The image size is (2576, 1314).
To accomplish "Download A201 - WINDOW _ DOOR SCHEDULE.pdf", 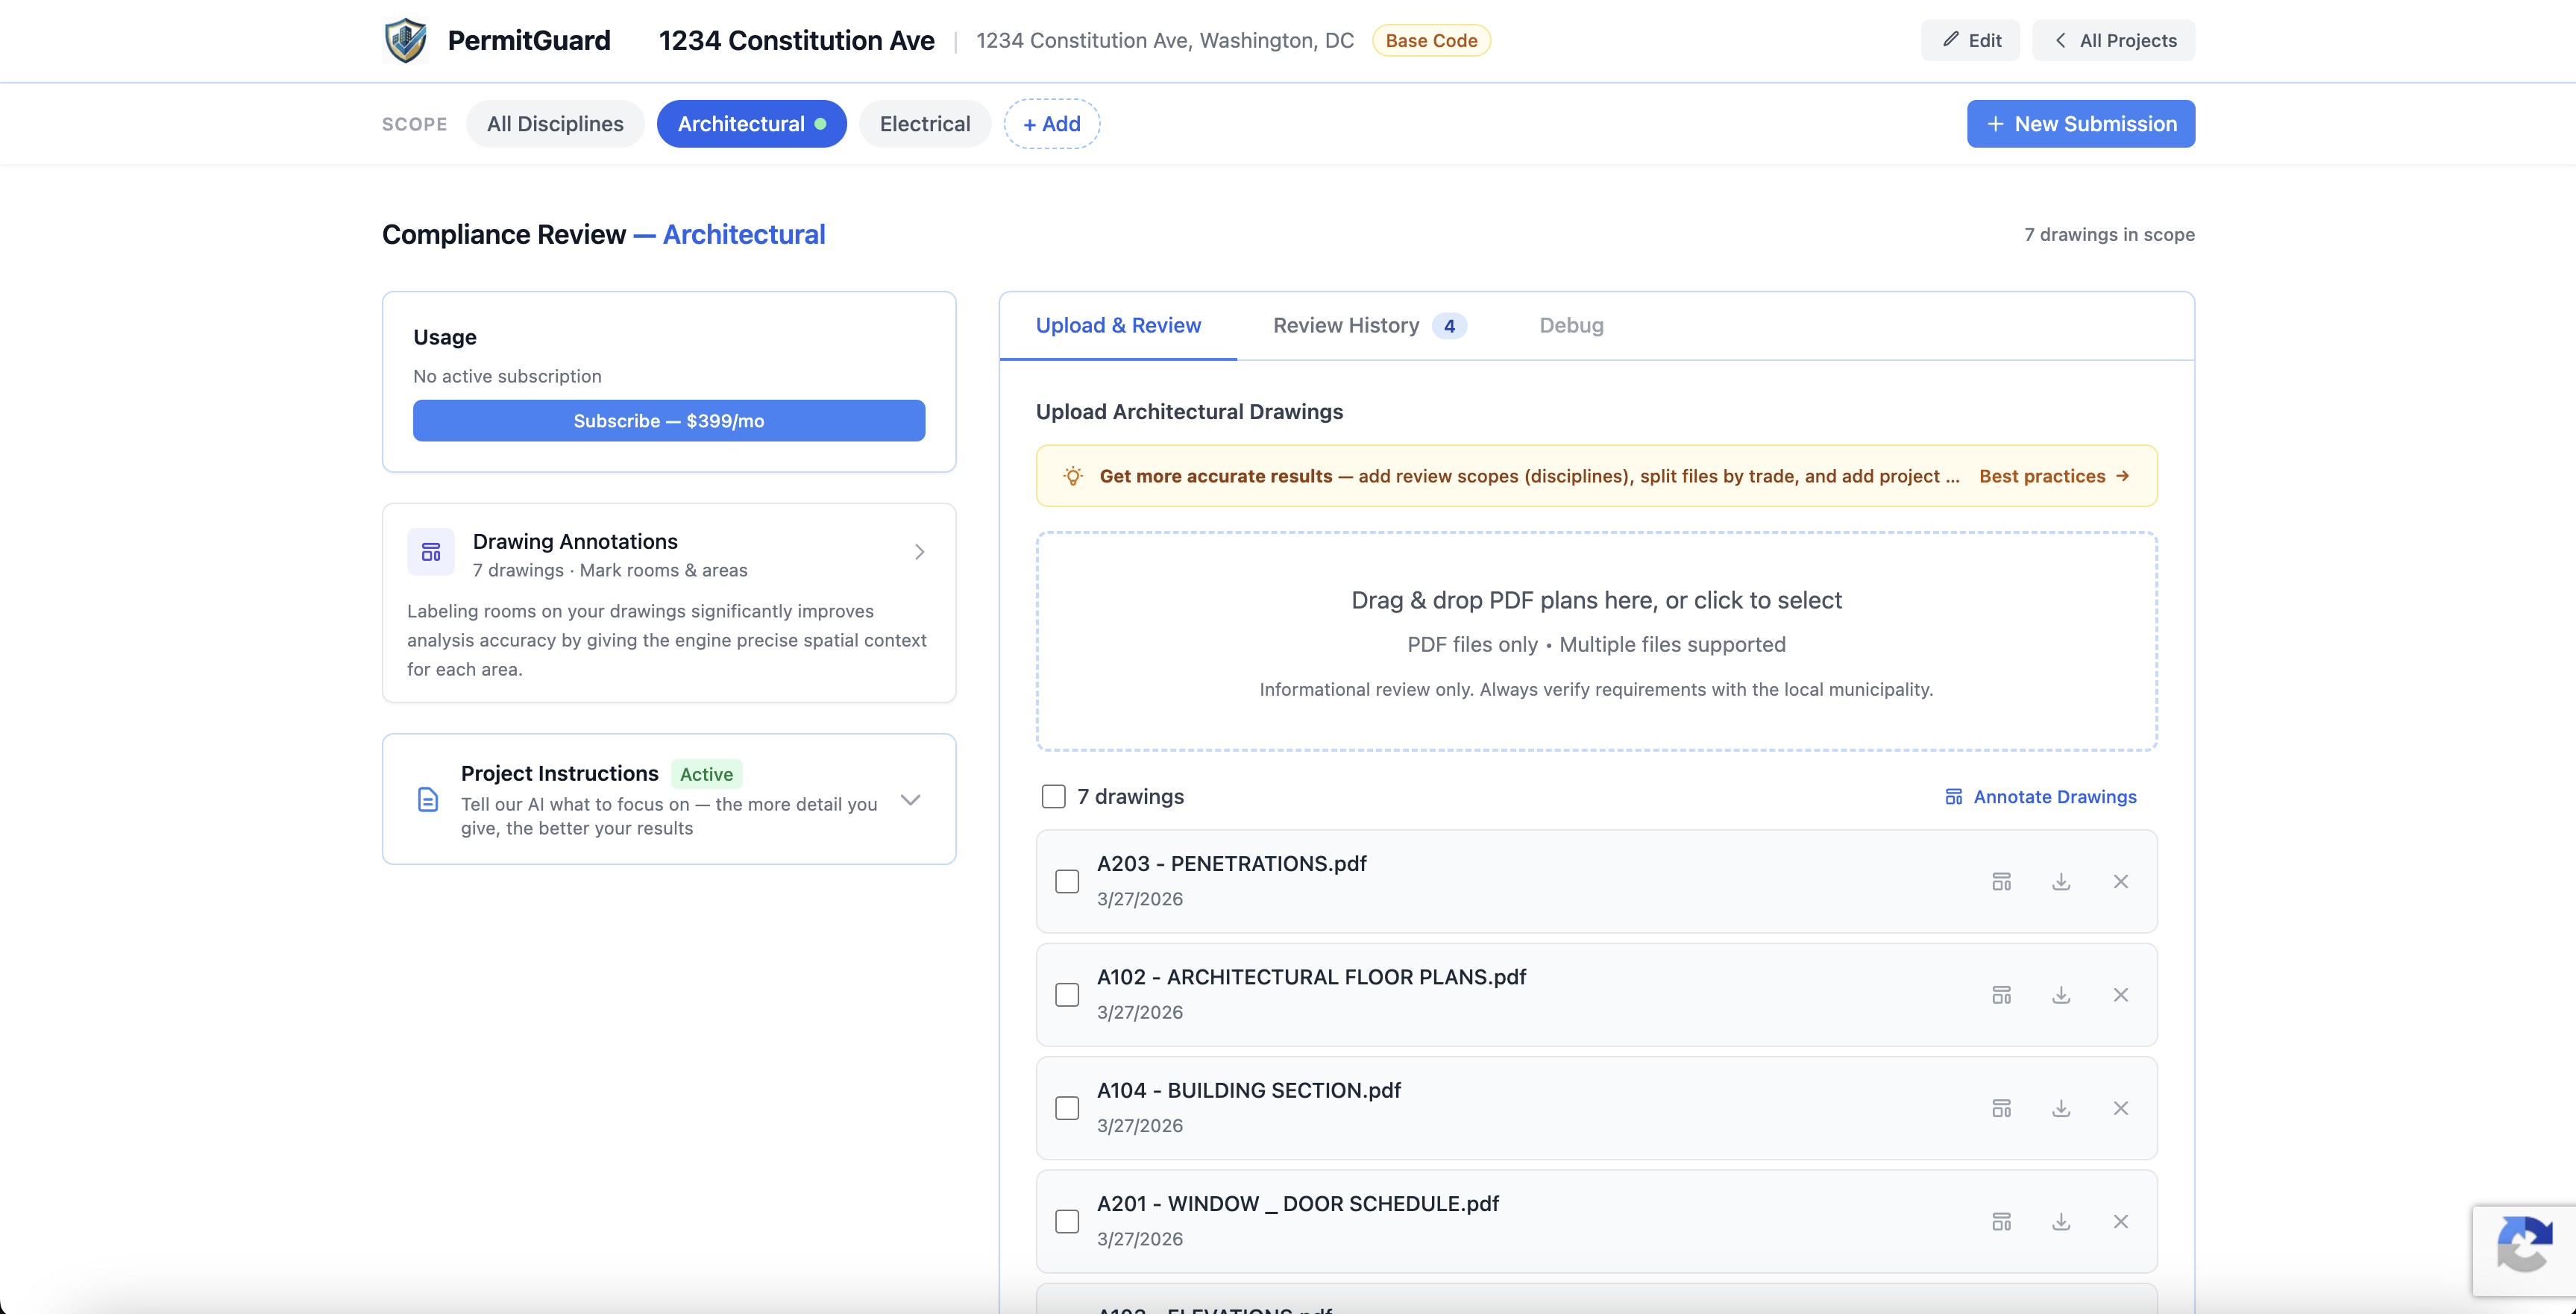I will coord(2061,1221).
